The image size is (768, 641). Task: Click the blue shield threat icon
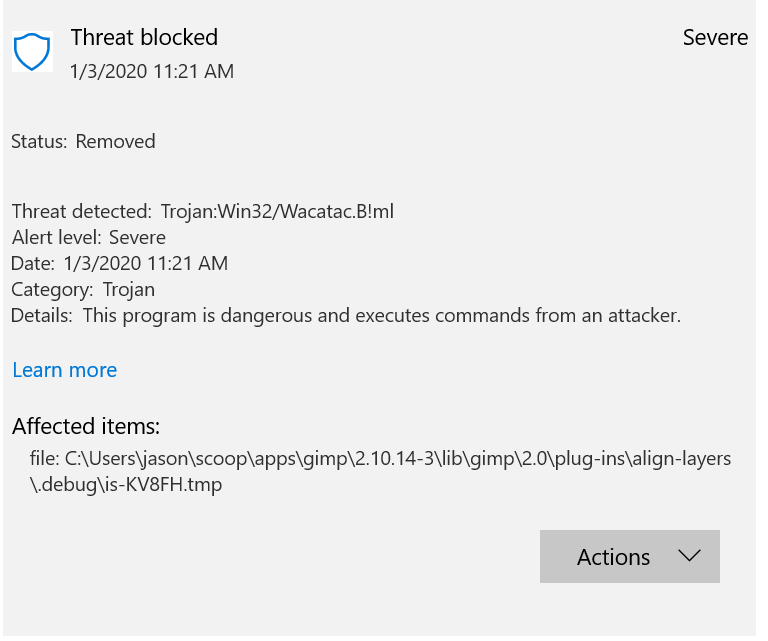coord(32,51)
